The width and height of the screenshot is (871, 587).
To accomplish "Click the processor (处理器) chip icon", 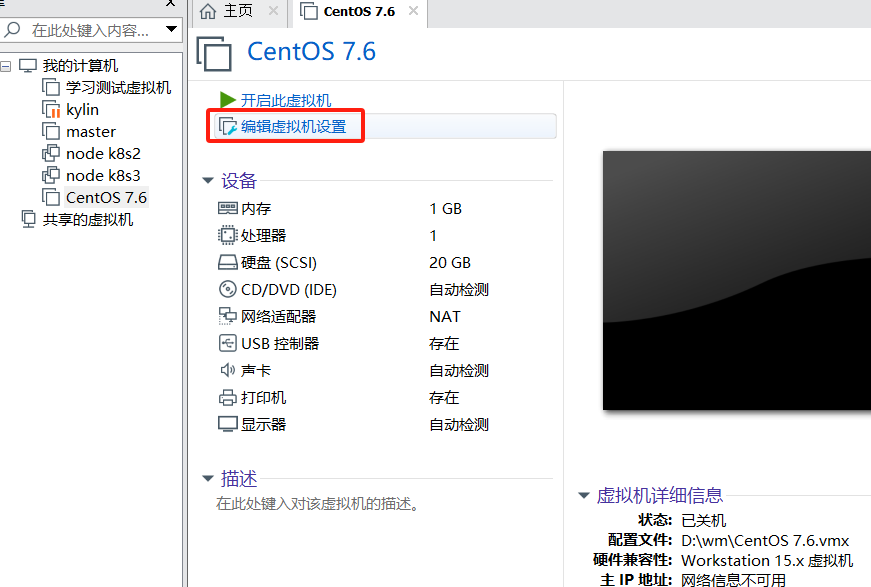I will [227, 235].
